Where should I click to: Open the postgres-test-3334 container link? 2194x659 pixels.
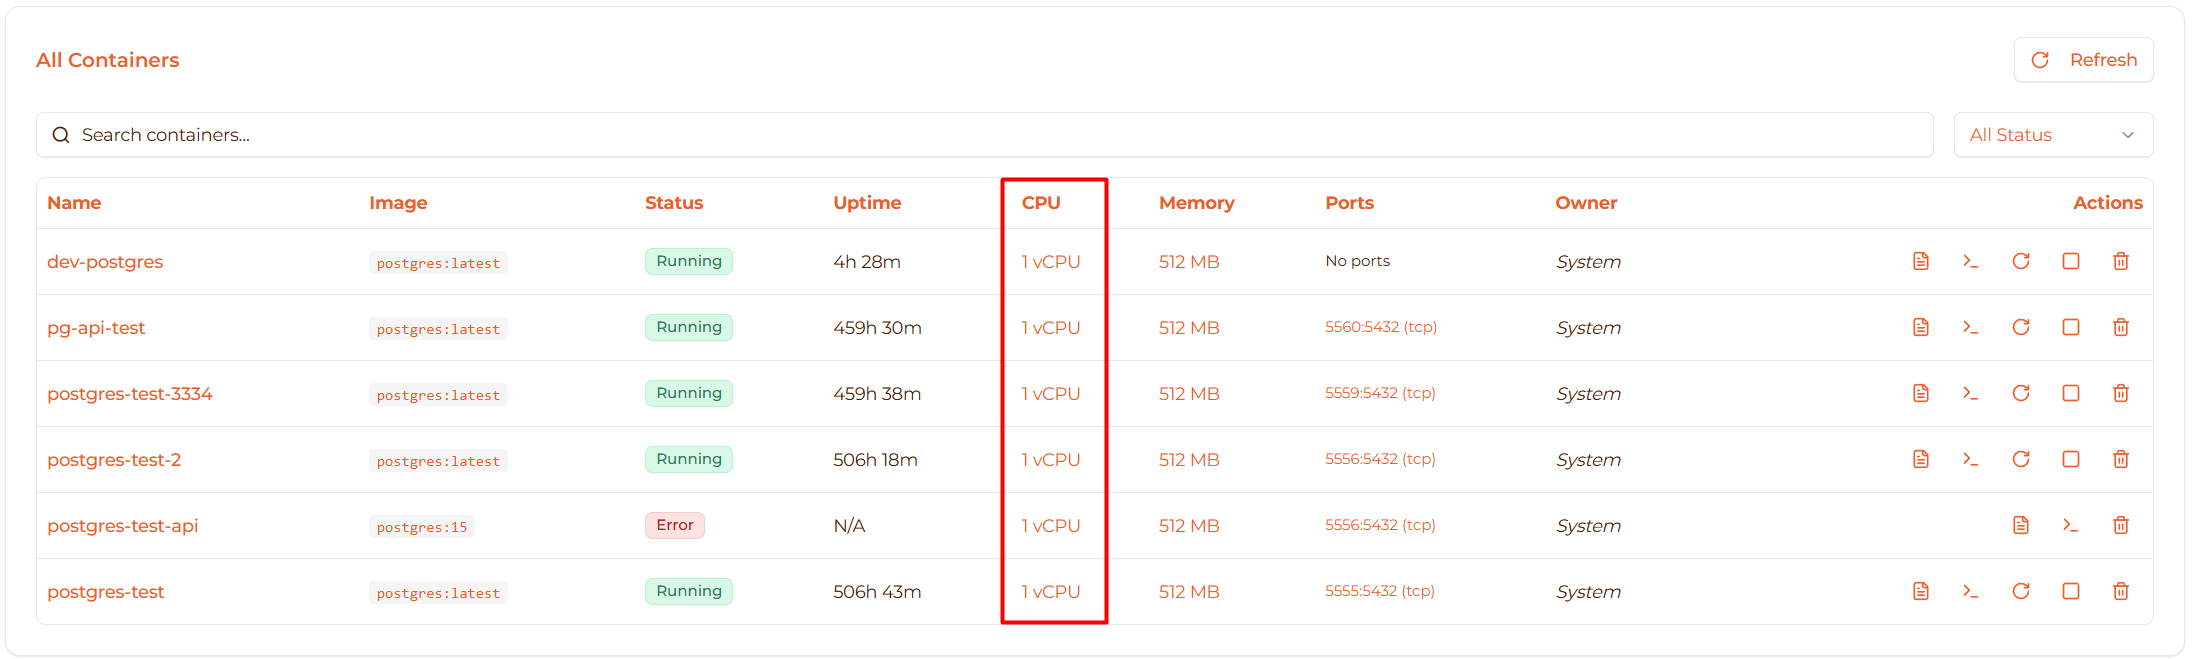click(x=130, y=394)
